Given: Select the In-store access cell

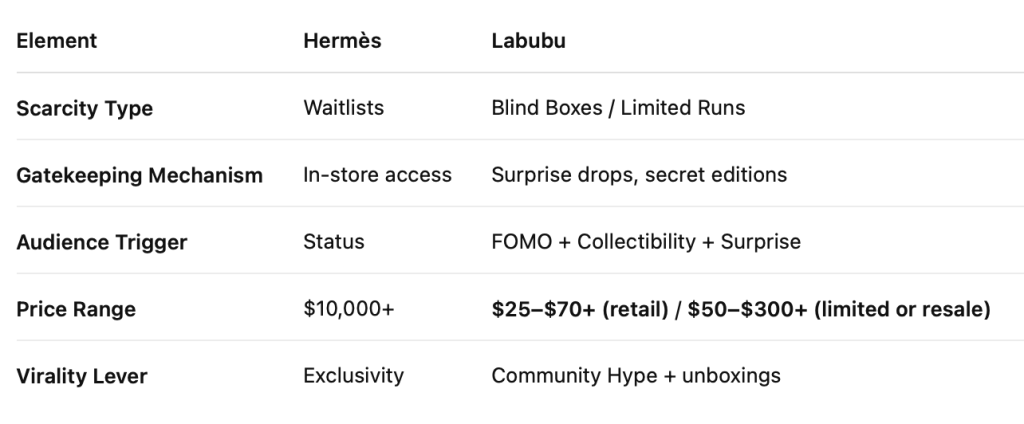Looking at the screenshot, I should (x=377, y=175).
